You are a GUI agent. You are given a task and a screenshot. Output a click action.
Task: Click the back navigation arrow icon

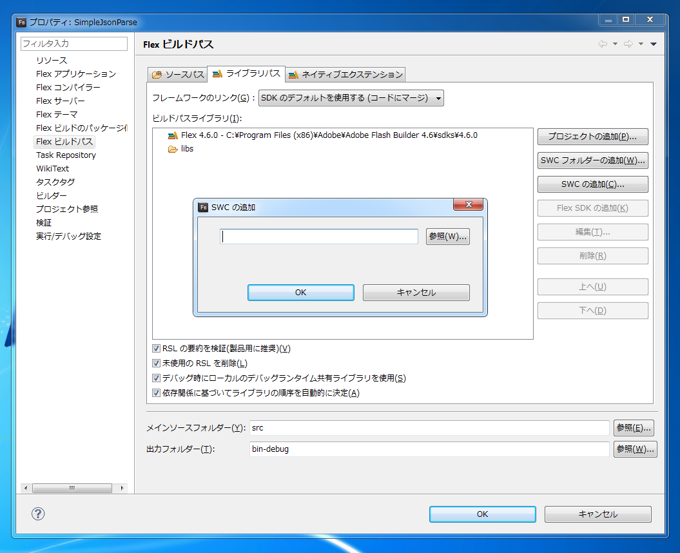[602, 44]
